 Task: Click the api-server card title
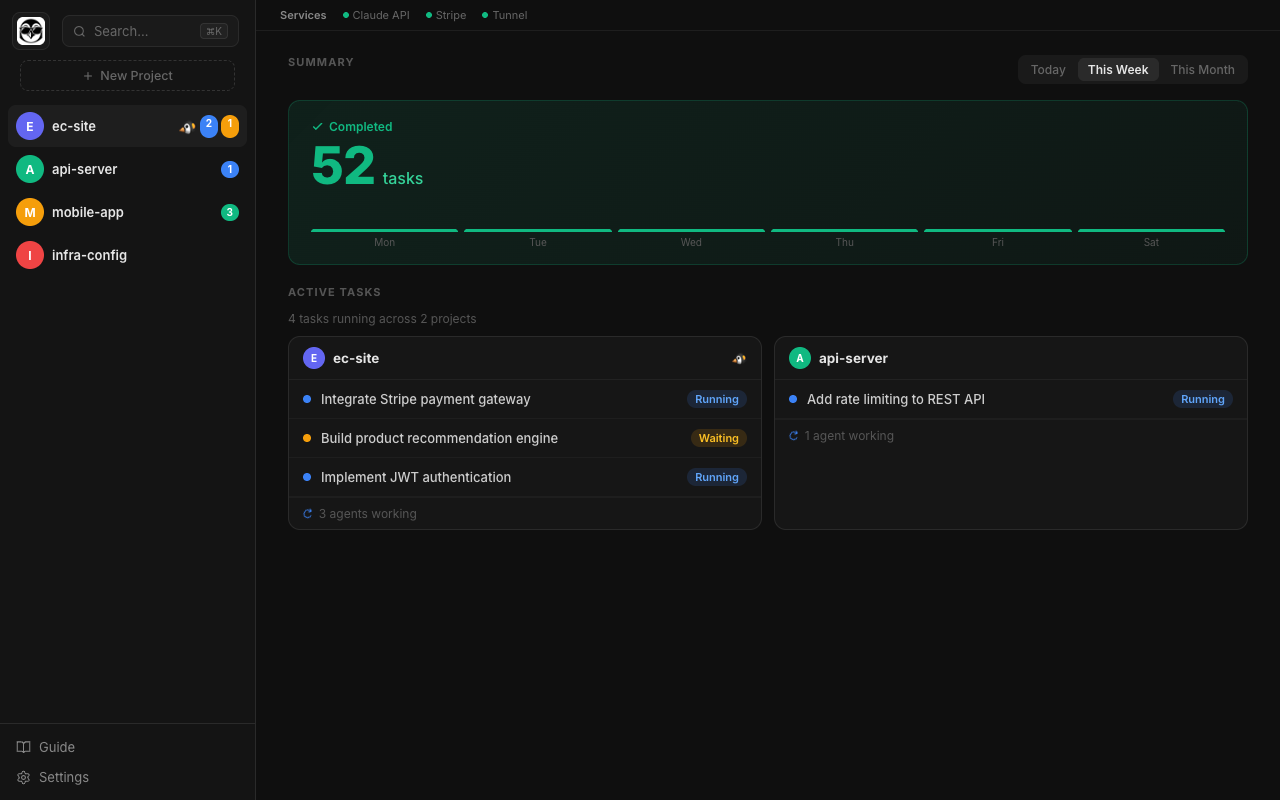pyautogui.click(x=853, y=358)
